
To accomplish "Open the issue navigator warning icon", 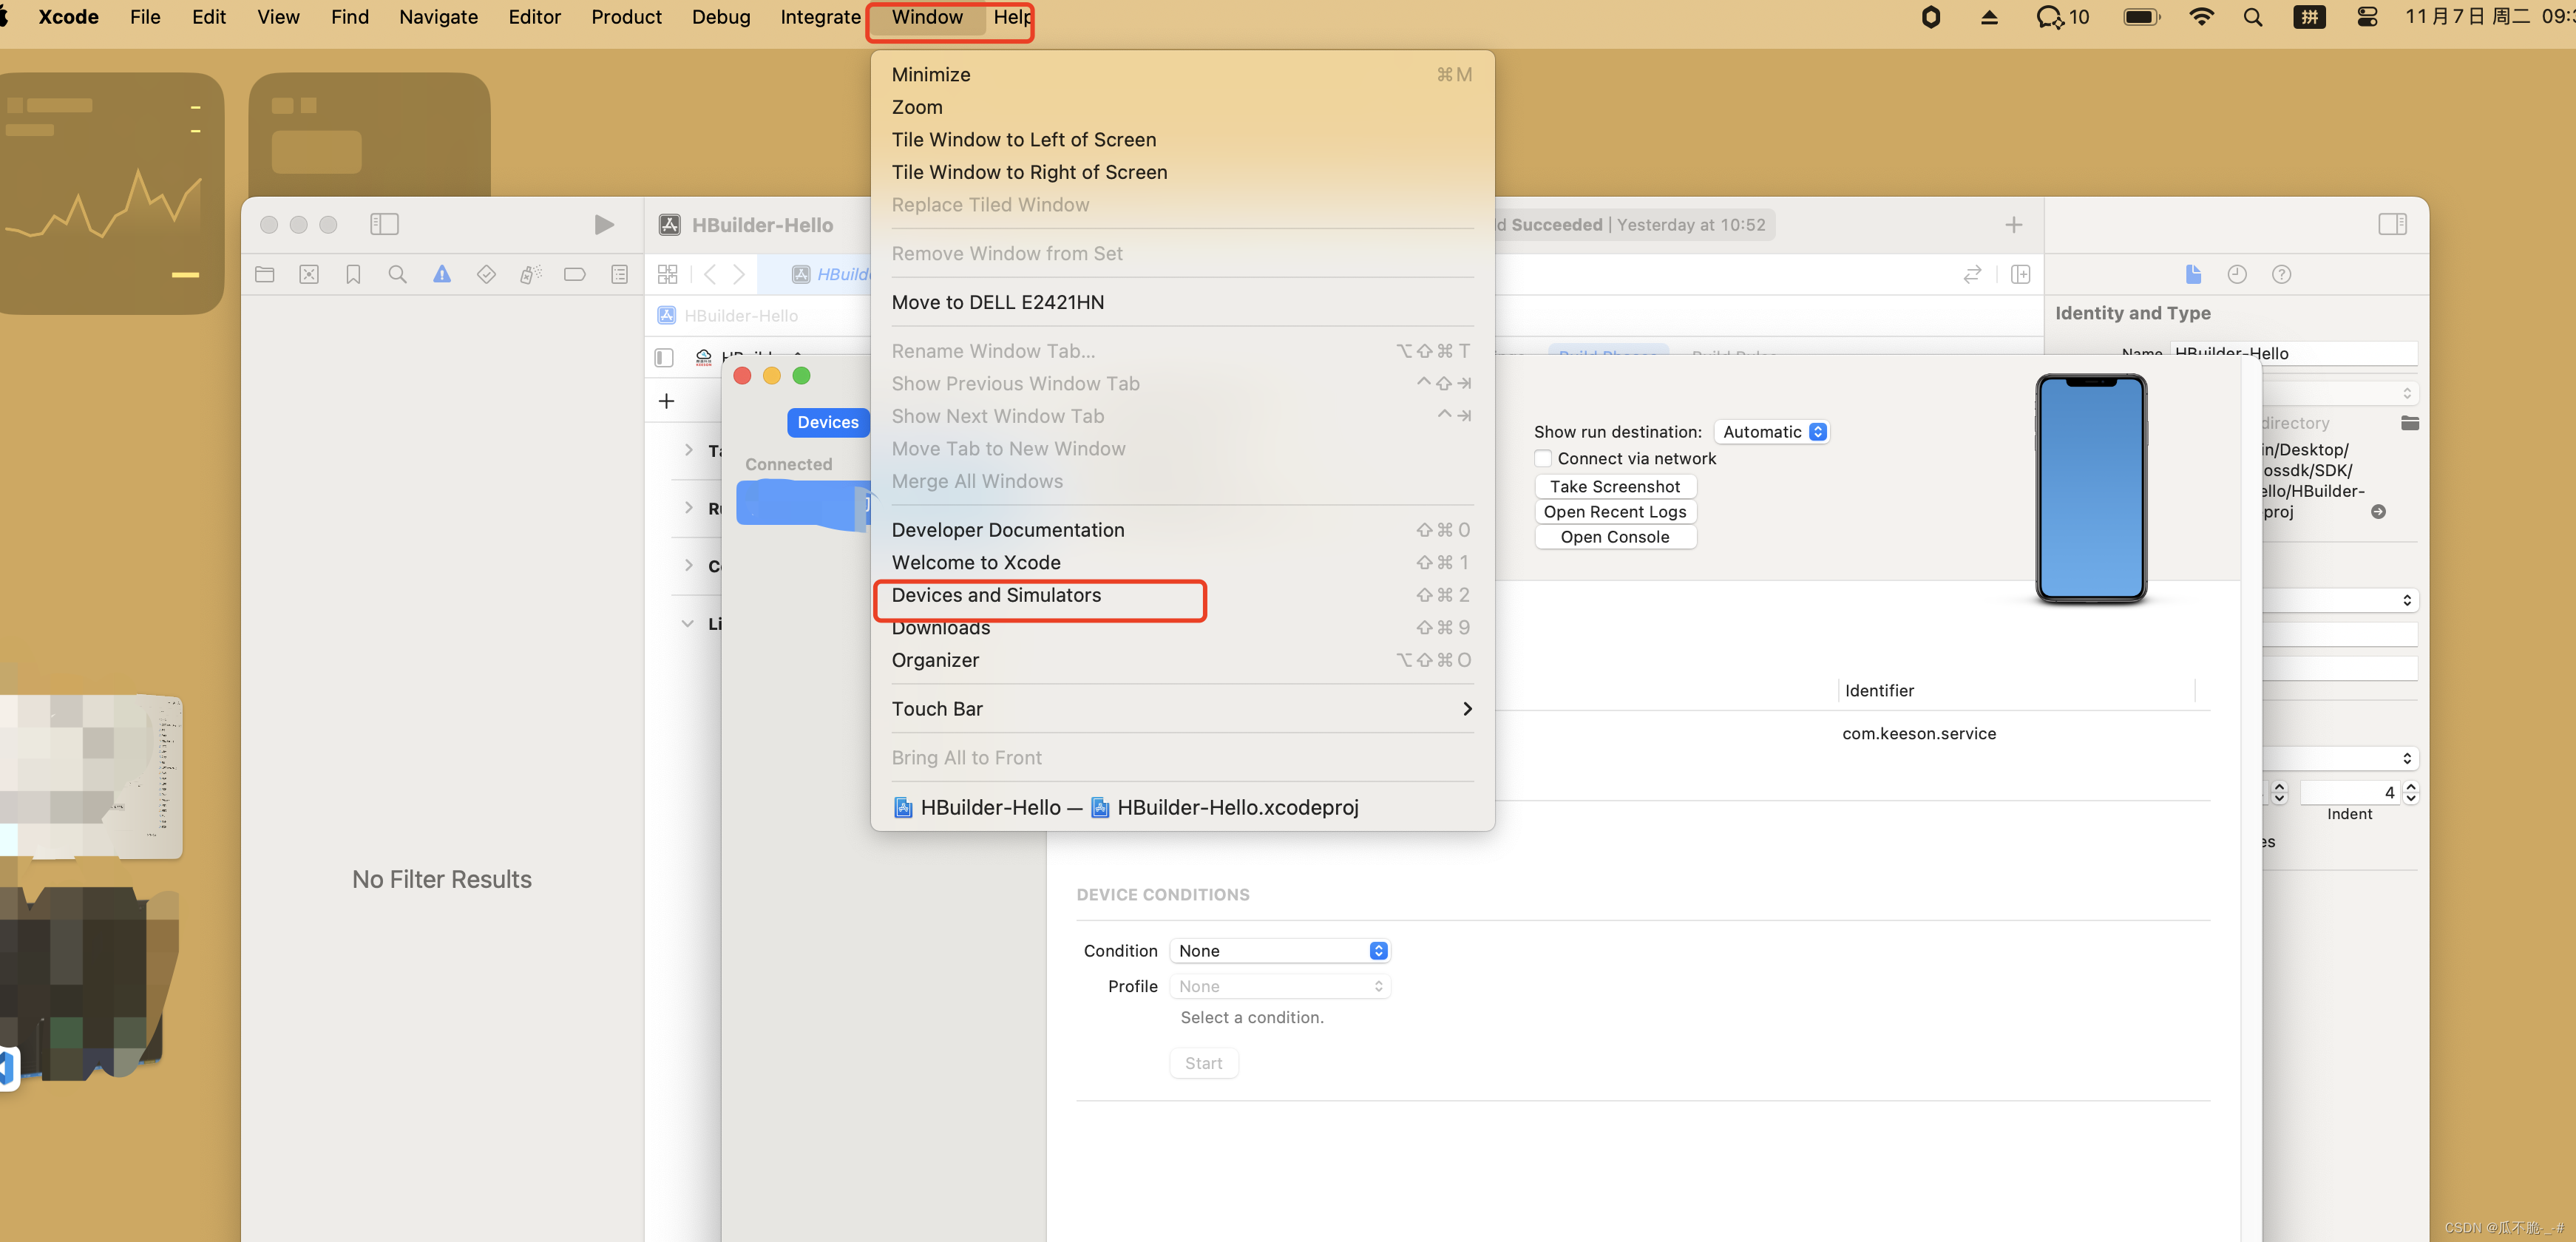I will point(442,275).
